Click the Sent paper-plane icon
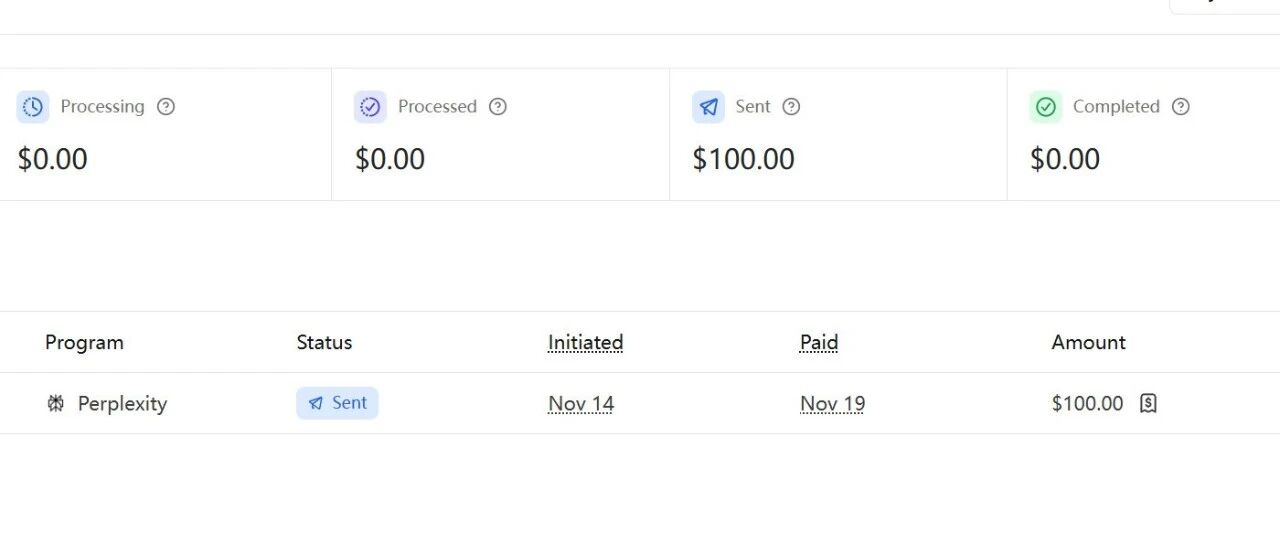Image resolution: width=1280 pixels, height=543 pixels. pos(708,107)
